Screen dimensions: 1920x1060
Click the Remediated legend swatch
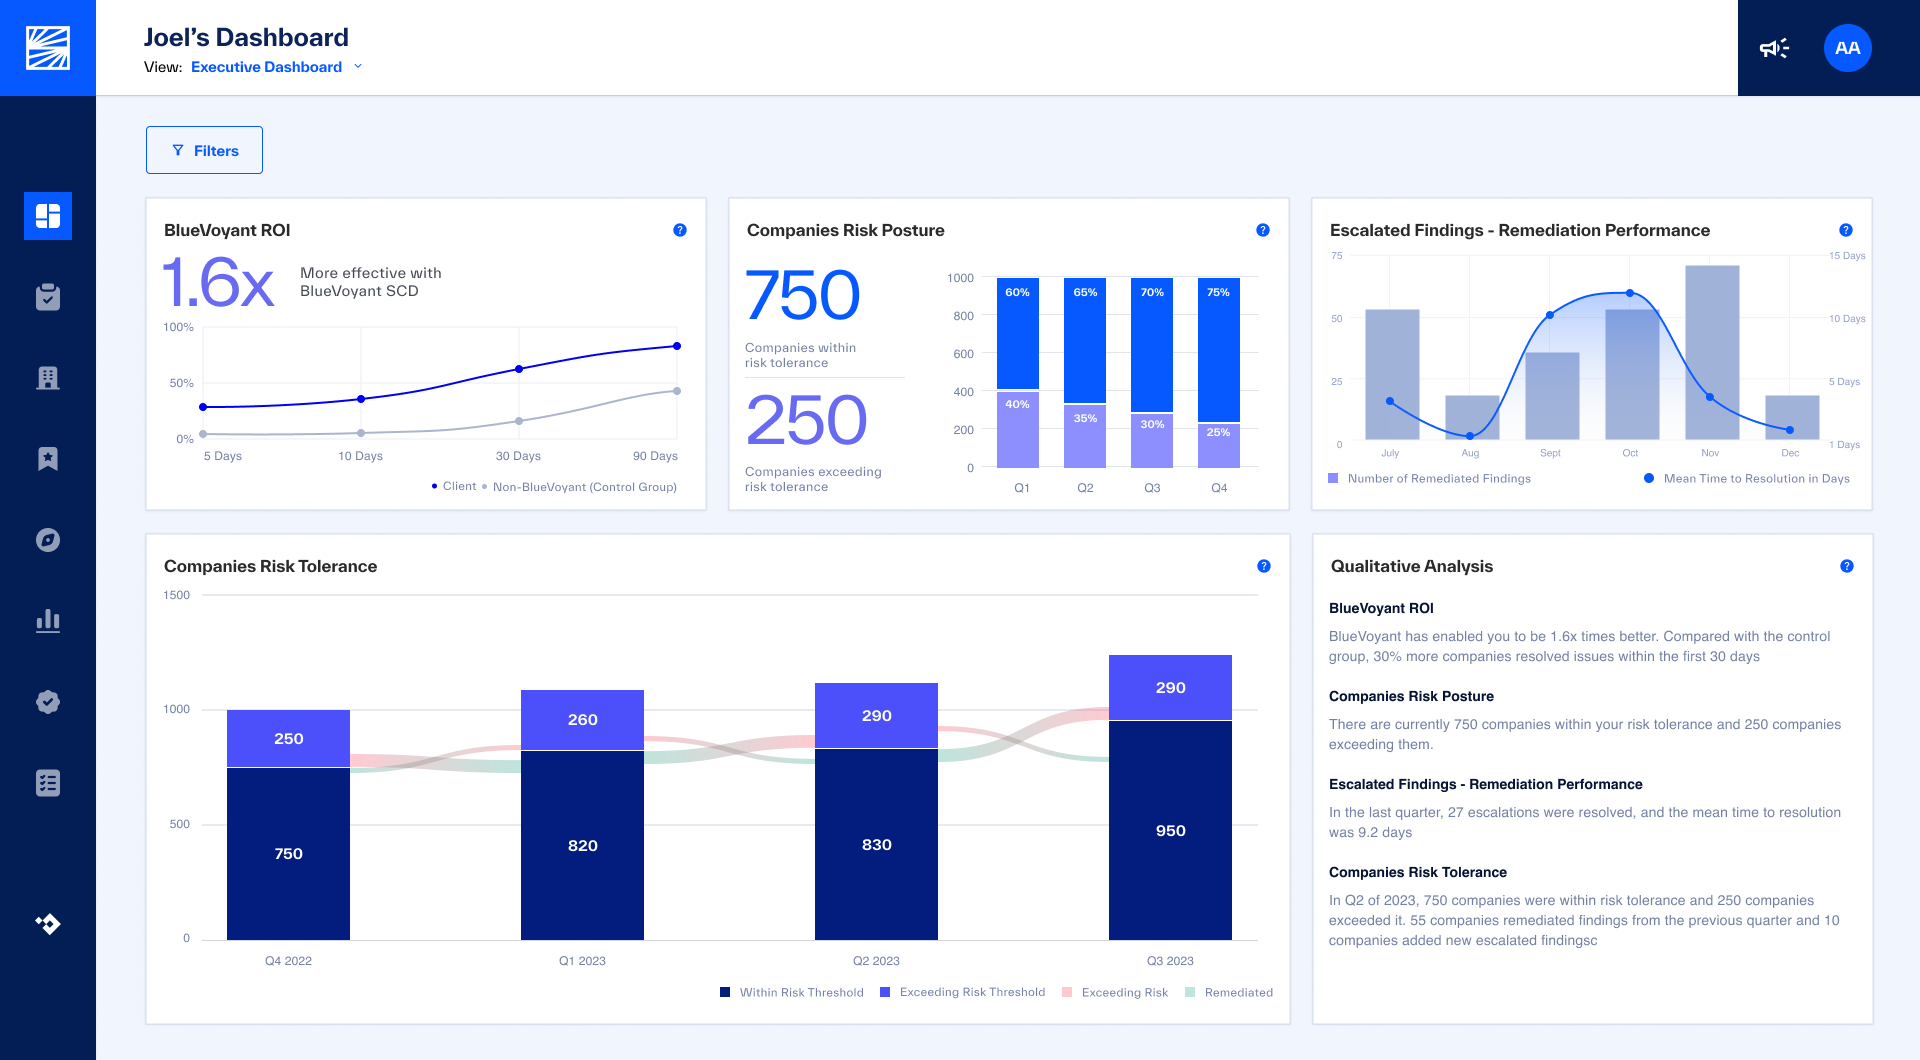(x=1190, y=993)
